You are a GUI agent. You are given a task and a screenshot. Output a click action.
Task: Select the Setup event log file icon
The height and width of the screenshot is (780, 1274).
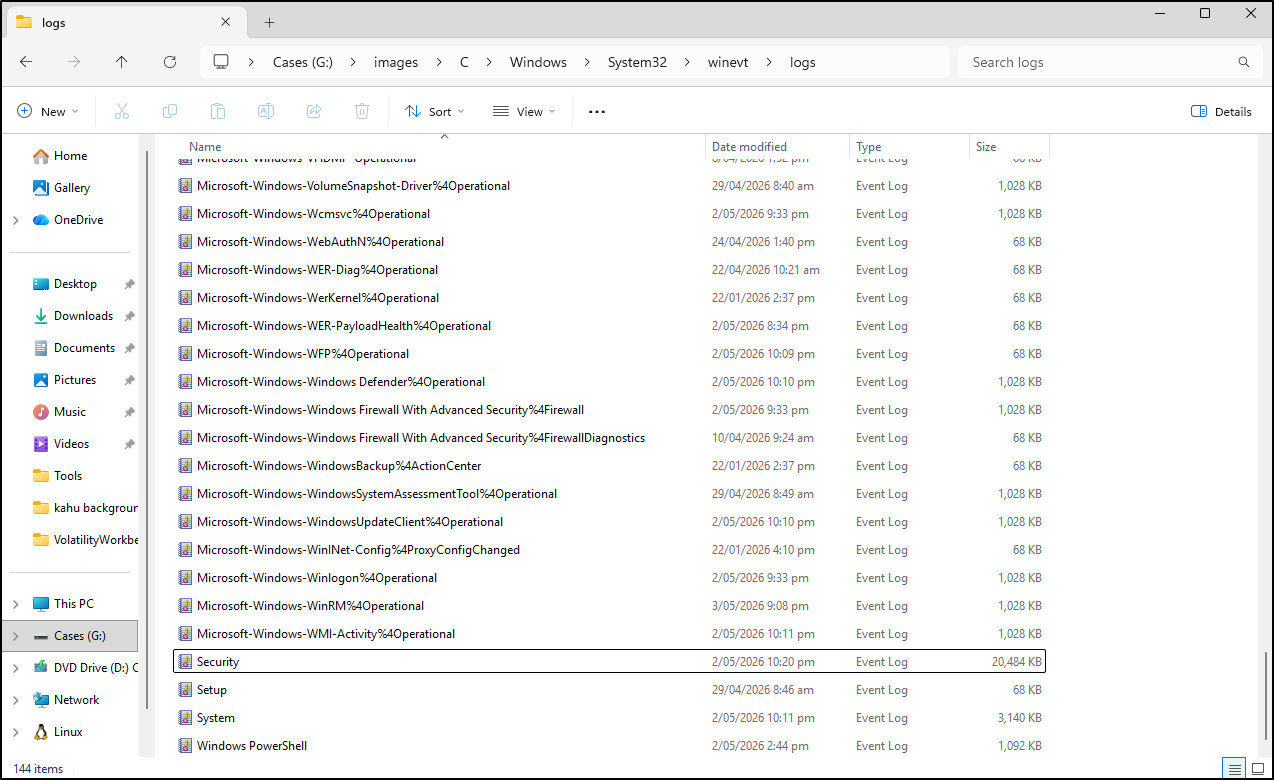(184, 690)
